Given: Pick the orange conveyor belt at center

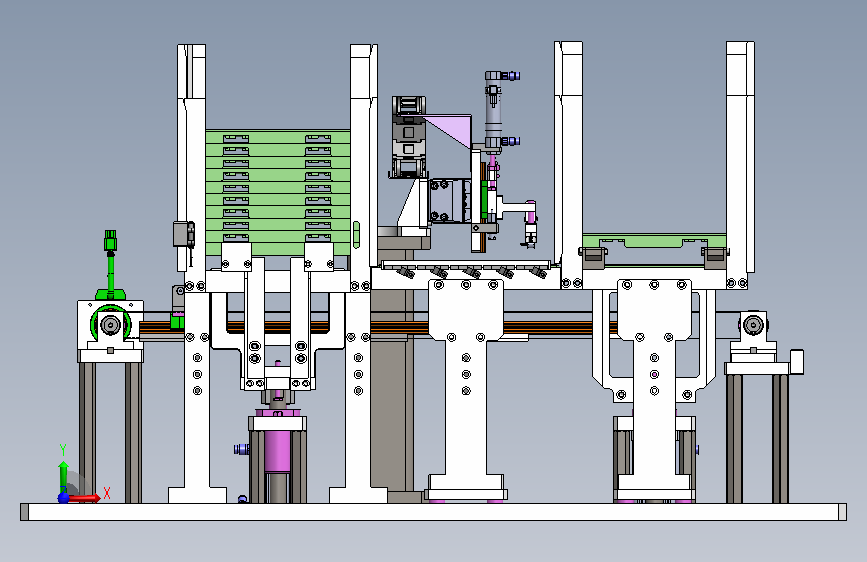Looking at the screenshot, I should point(464,327).
